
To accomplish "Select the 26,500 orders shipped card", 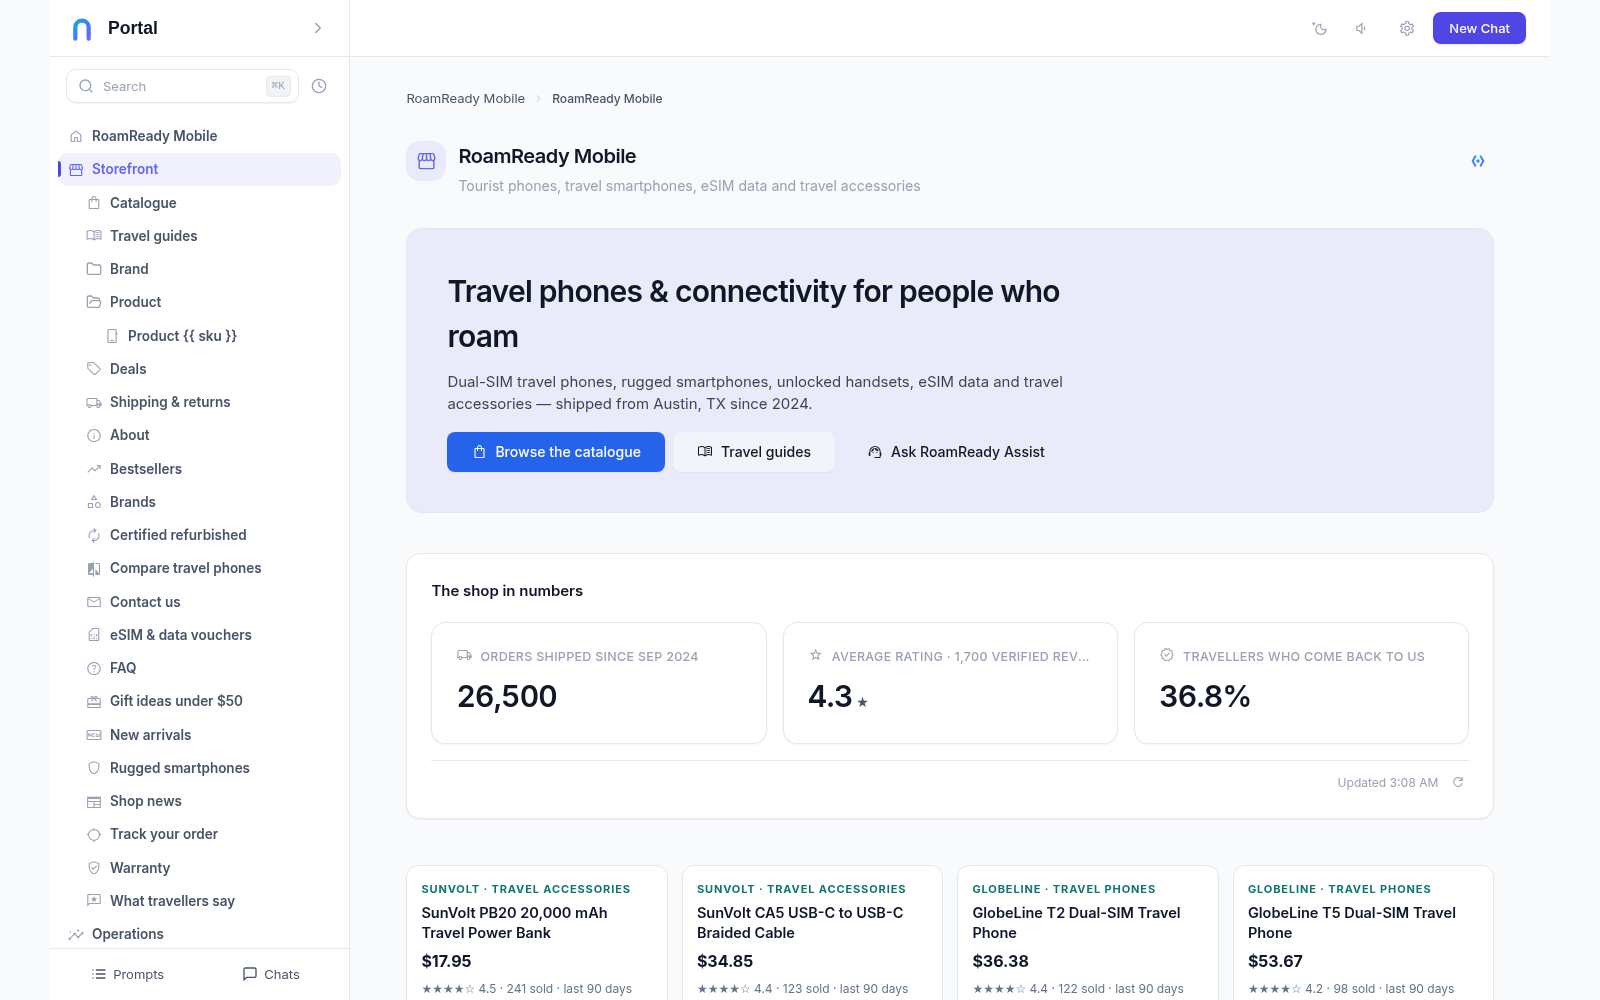I will [599, 683].
